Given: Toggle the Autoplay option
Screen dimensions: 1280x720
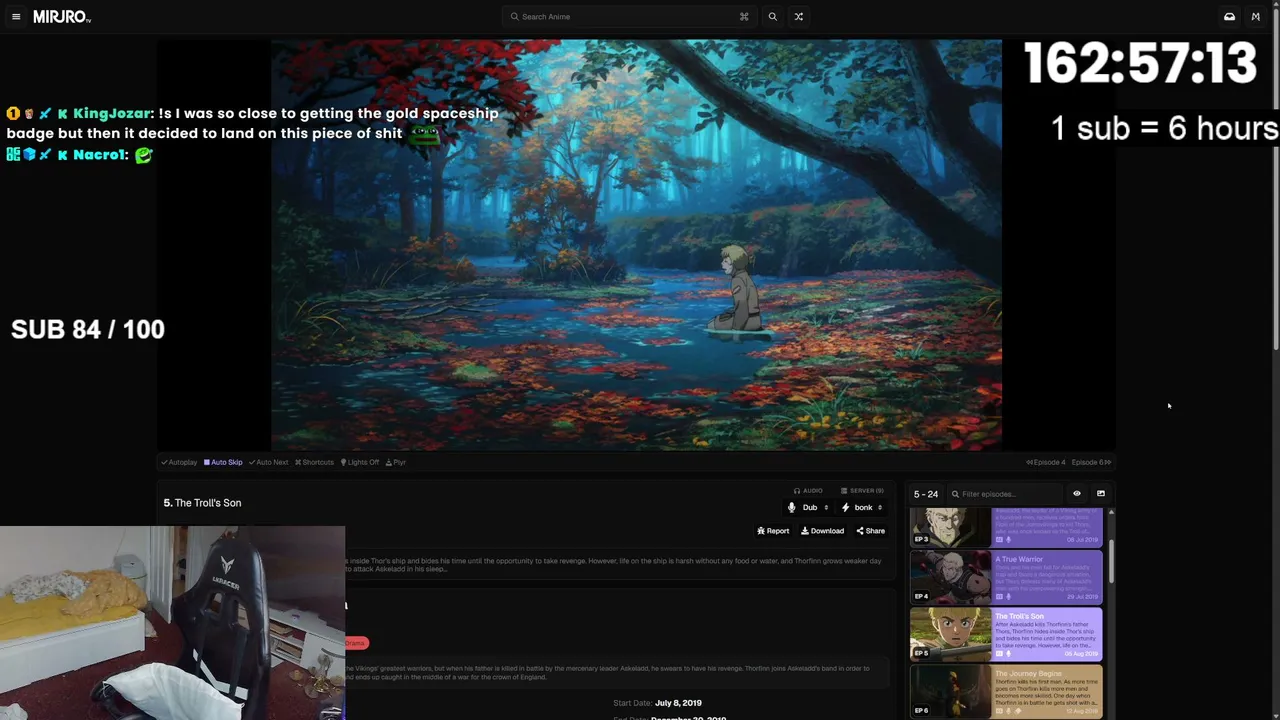Looking at the screenshot, I should (179, 462).
